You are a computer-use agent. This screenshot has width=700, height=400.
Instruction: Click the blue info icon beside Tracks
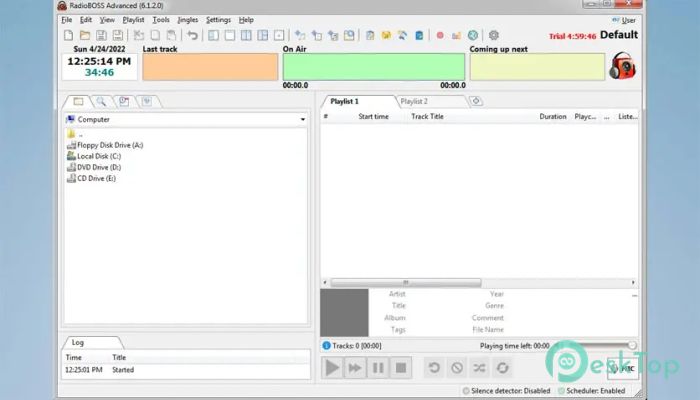click(x=326, y=346)
